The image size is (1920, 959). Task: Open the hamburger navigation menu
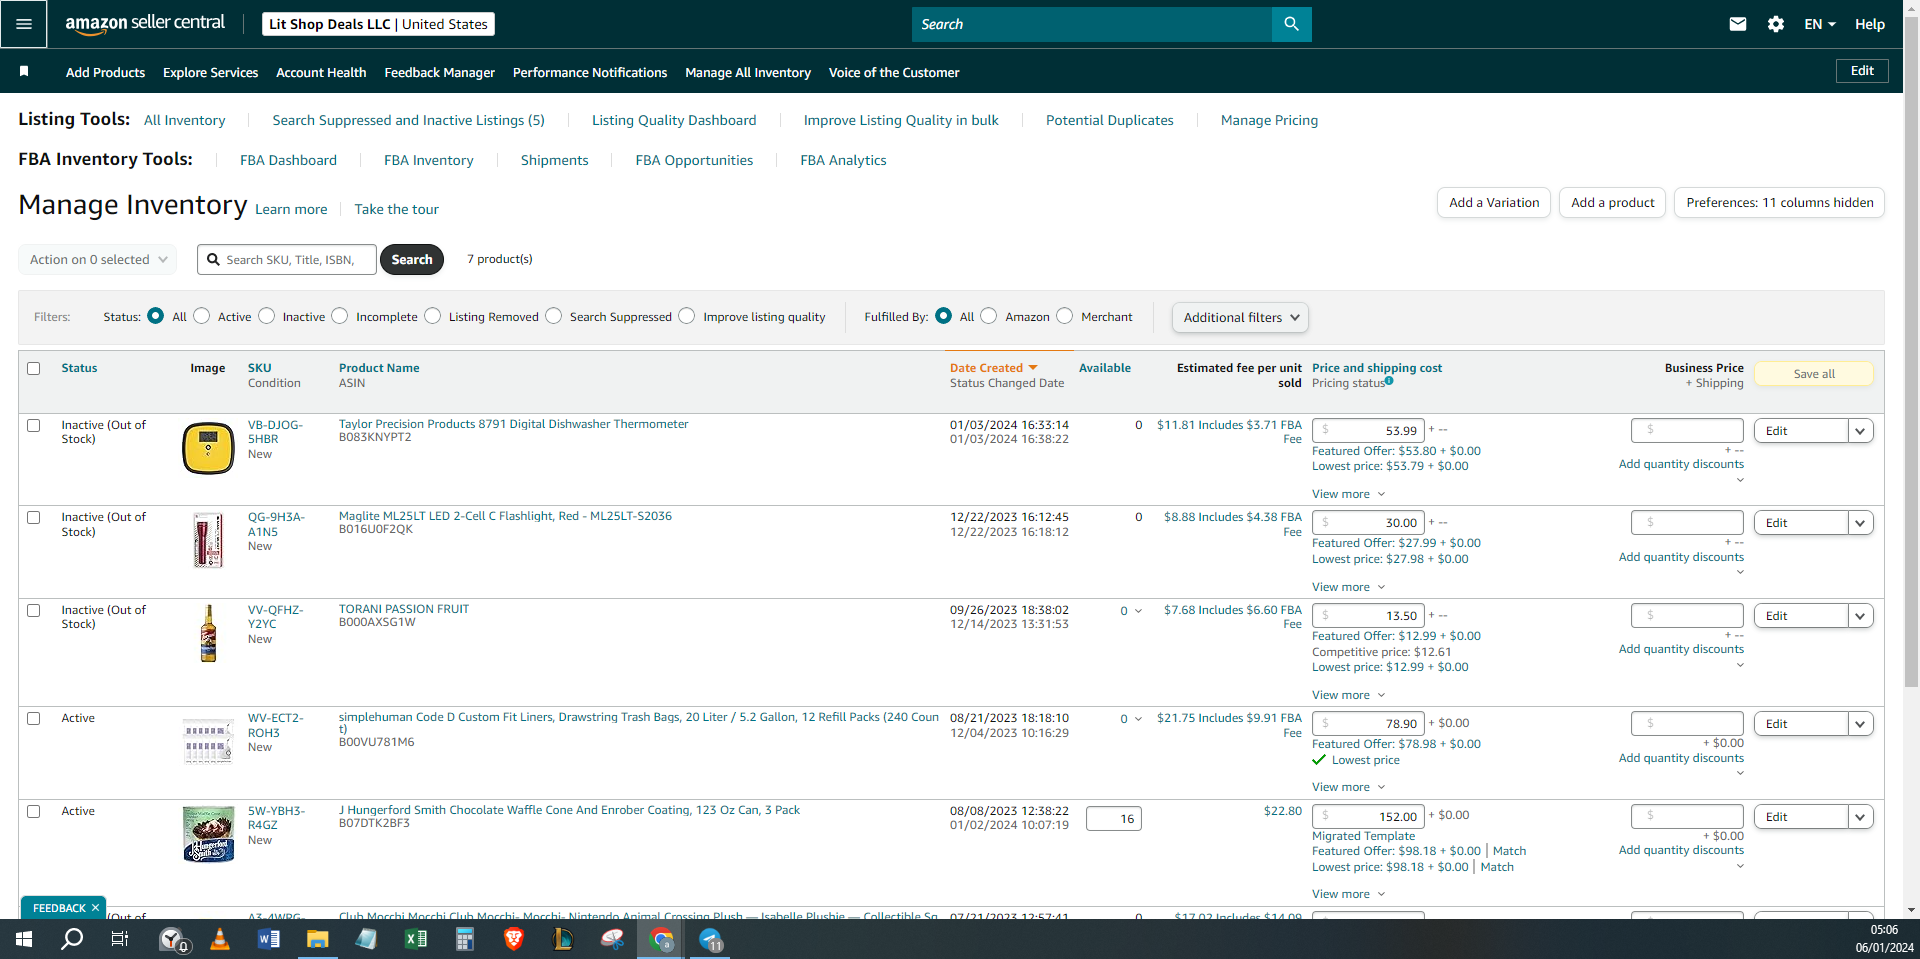click(24, 24)
